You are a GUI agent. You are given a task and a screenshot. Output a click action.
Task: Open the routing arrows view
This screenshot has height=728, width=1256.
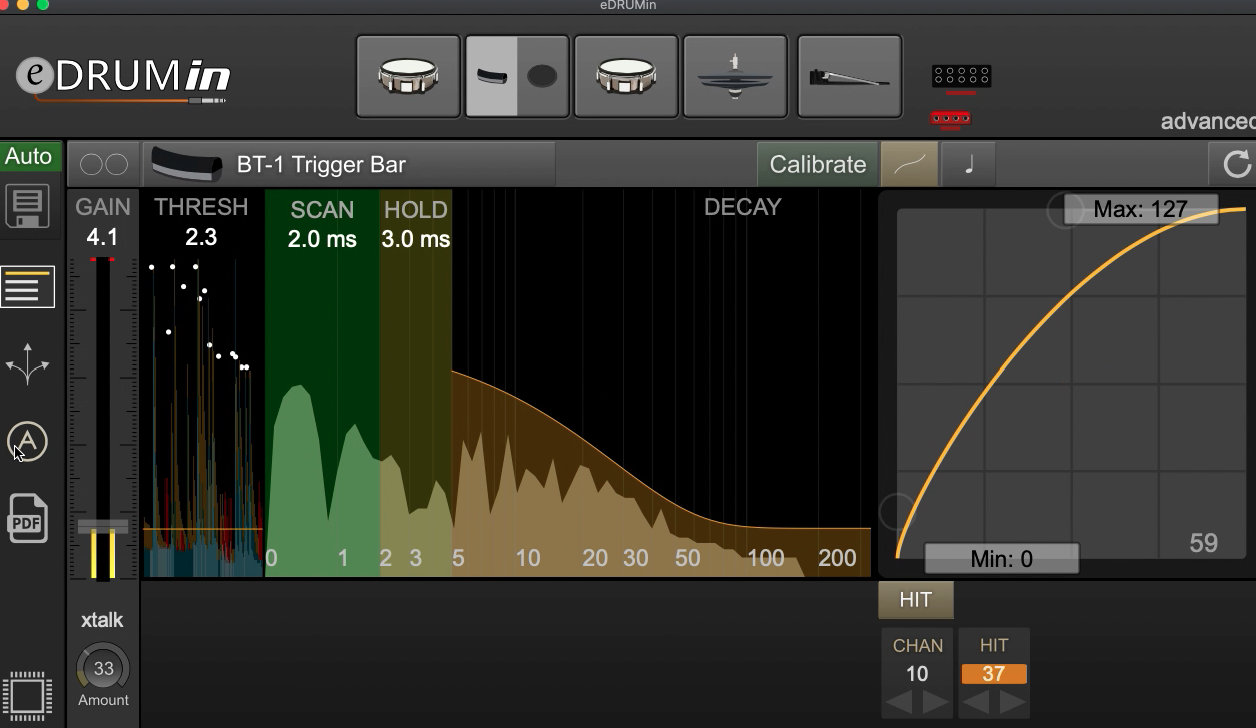(x=27, y=364)
